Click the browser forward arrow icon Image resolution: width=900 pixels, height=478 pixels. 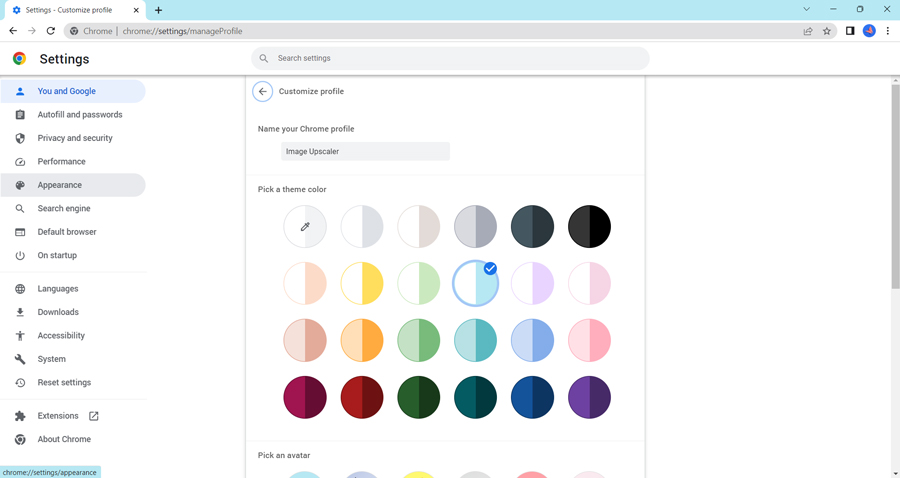32,31
